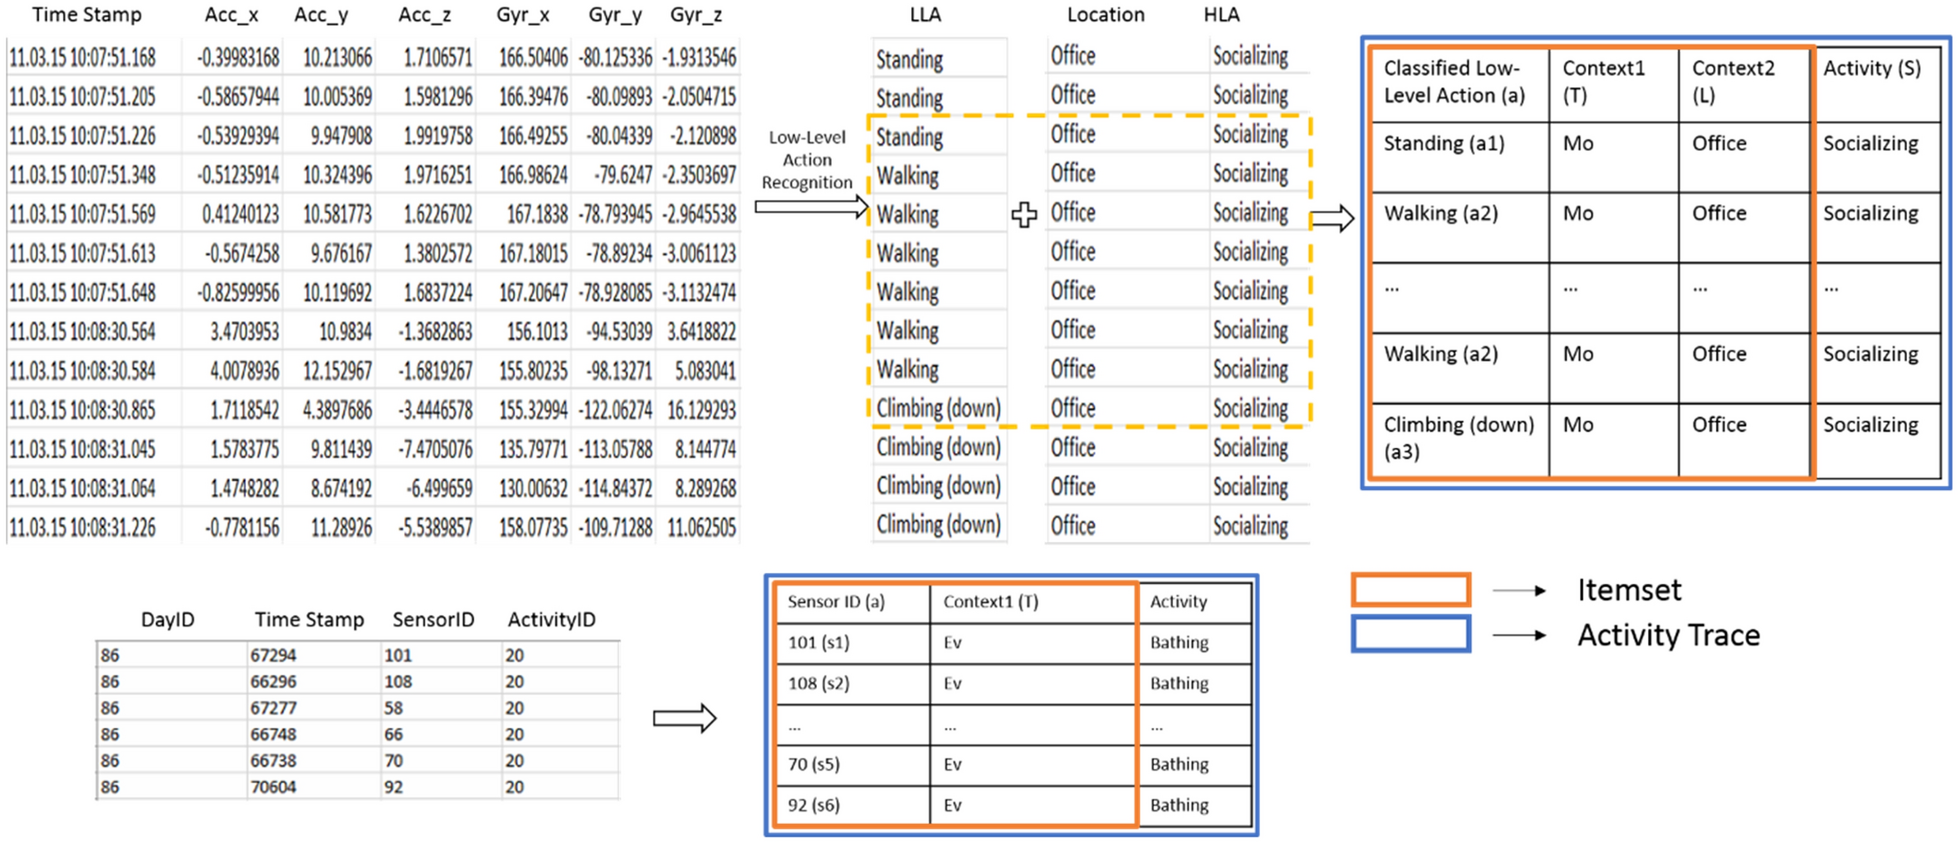
Task: Click the timestamp 11.03.15 10:07:51.205
Action: [x=82, y=97]
